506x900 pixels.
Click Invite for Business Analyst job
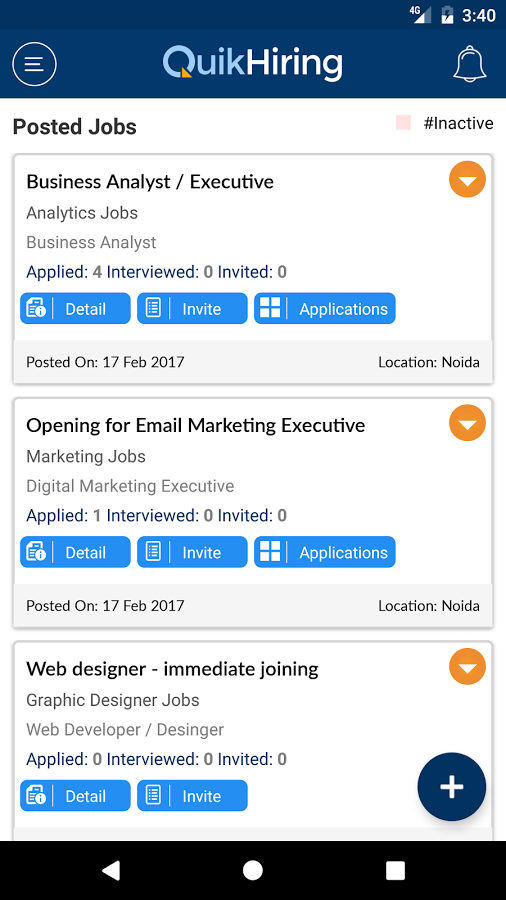[192, 309]
